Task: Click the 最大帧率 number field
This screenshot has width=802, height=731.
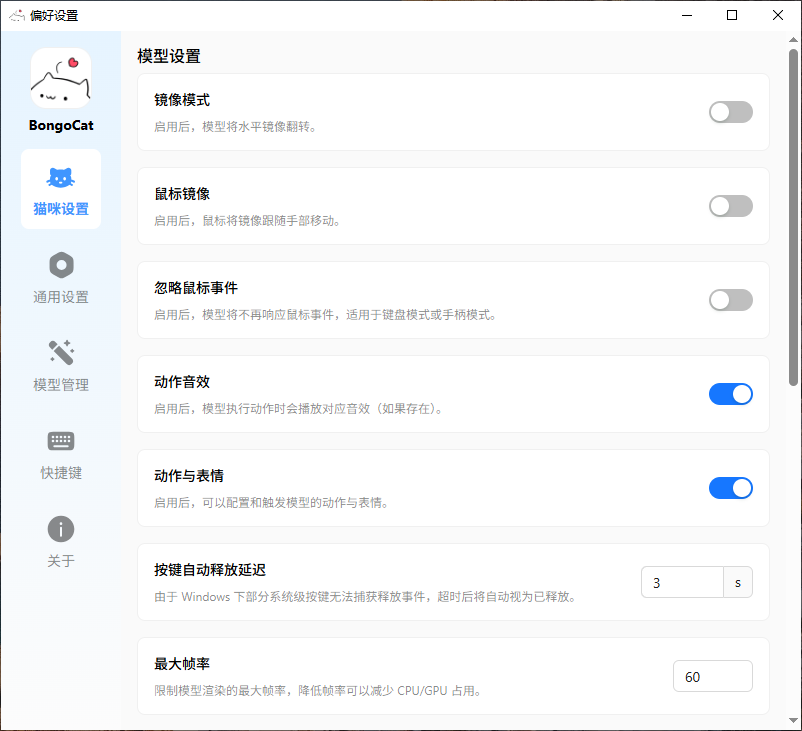Action: (x=712, y=677)
